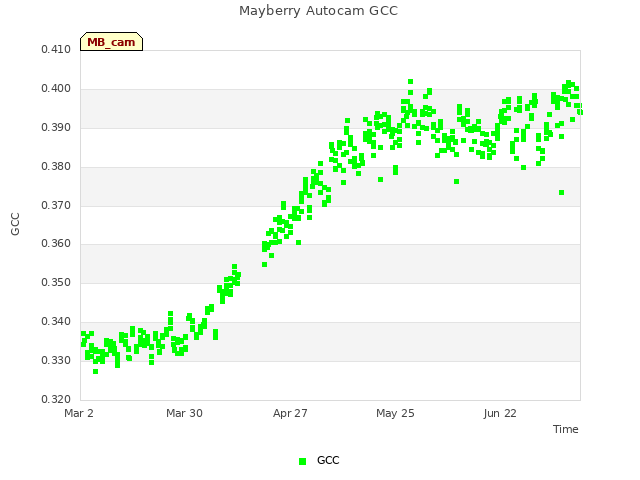The width and height of the screenshot is (640, 480).
Task: Click the 0.320 y-axis value
Action: [56, 399]
